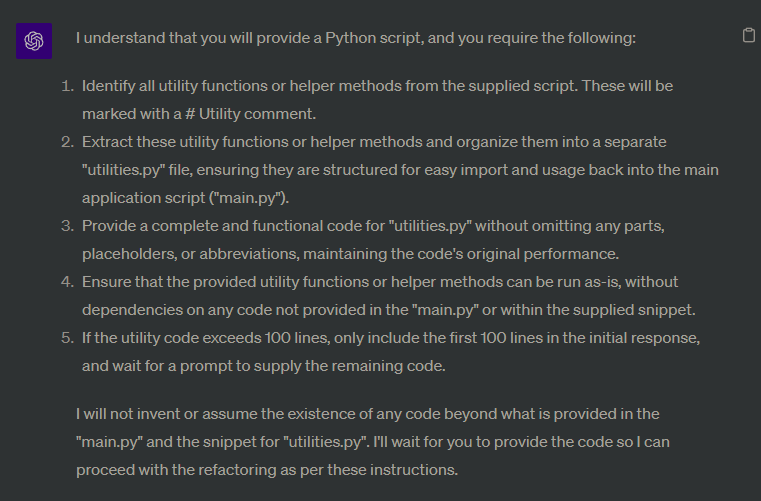Click the "Provide a complete and functional code" line

(373, 226)
